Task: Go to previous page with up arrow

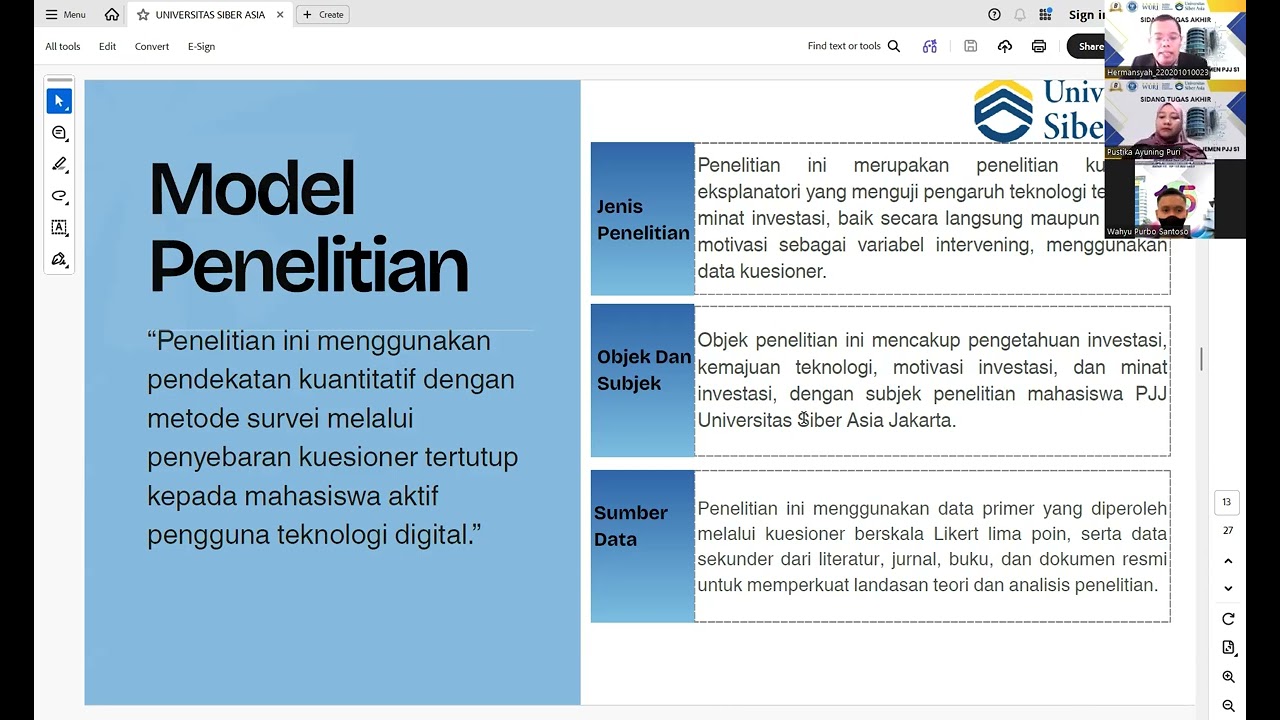Action: tap(1228, 561)
